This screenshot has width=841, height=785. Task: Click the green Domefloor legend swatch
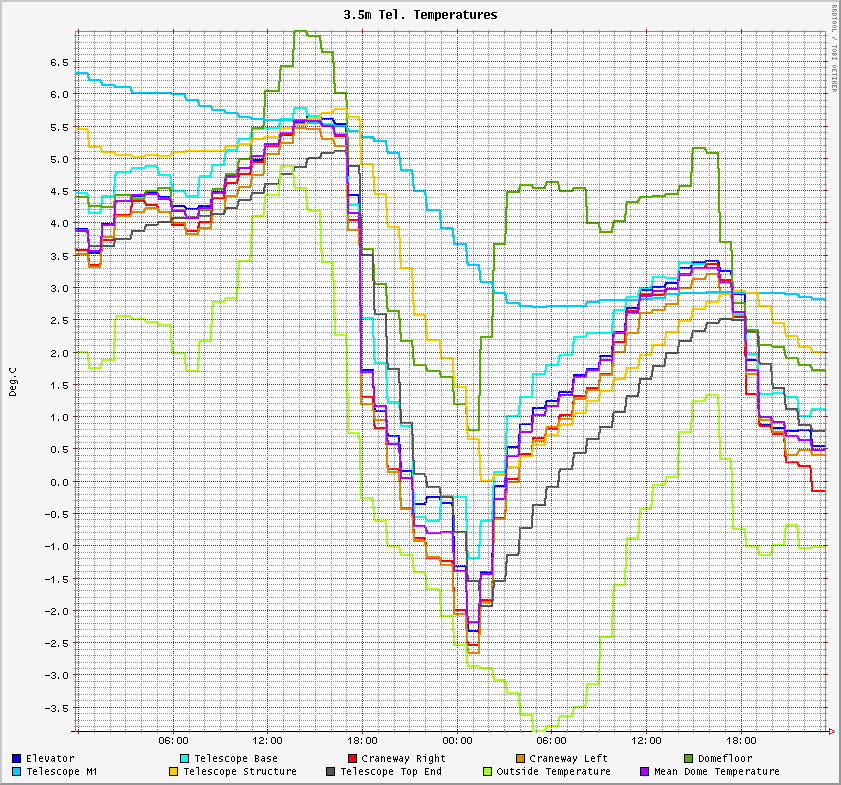coord(688,758)
